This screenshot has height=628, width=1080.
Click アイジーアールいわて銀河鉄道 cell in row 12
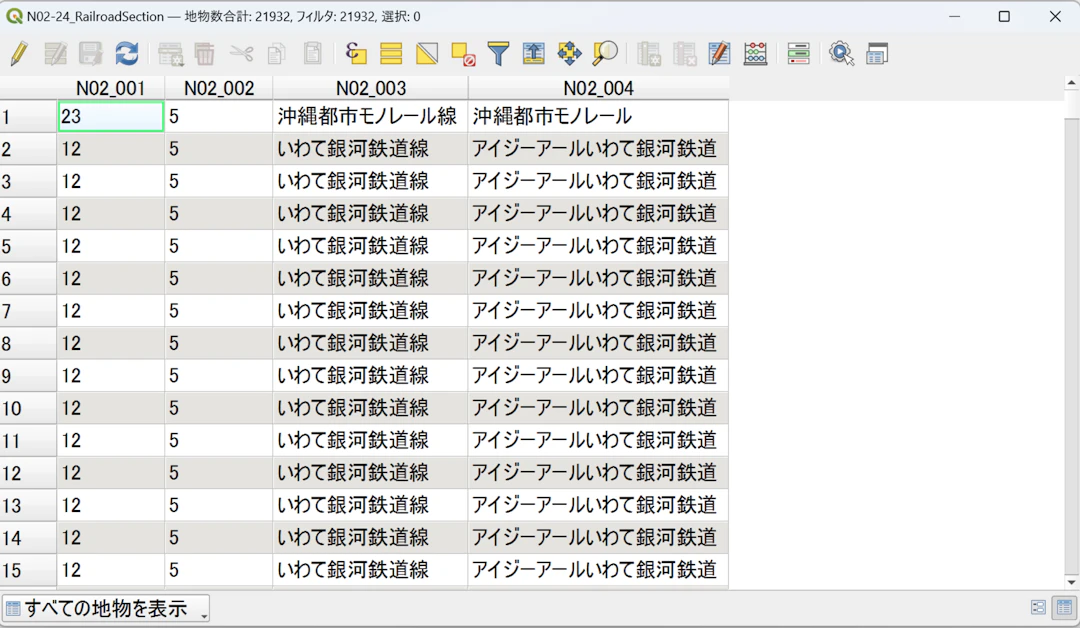click(x=598, y=472)
